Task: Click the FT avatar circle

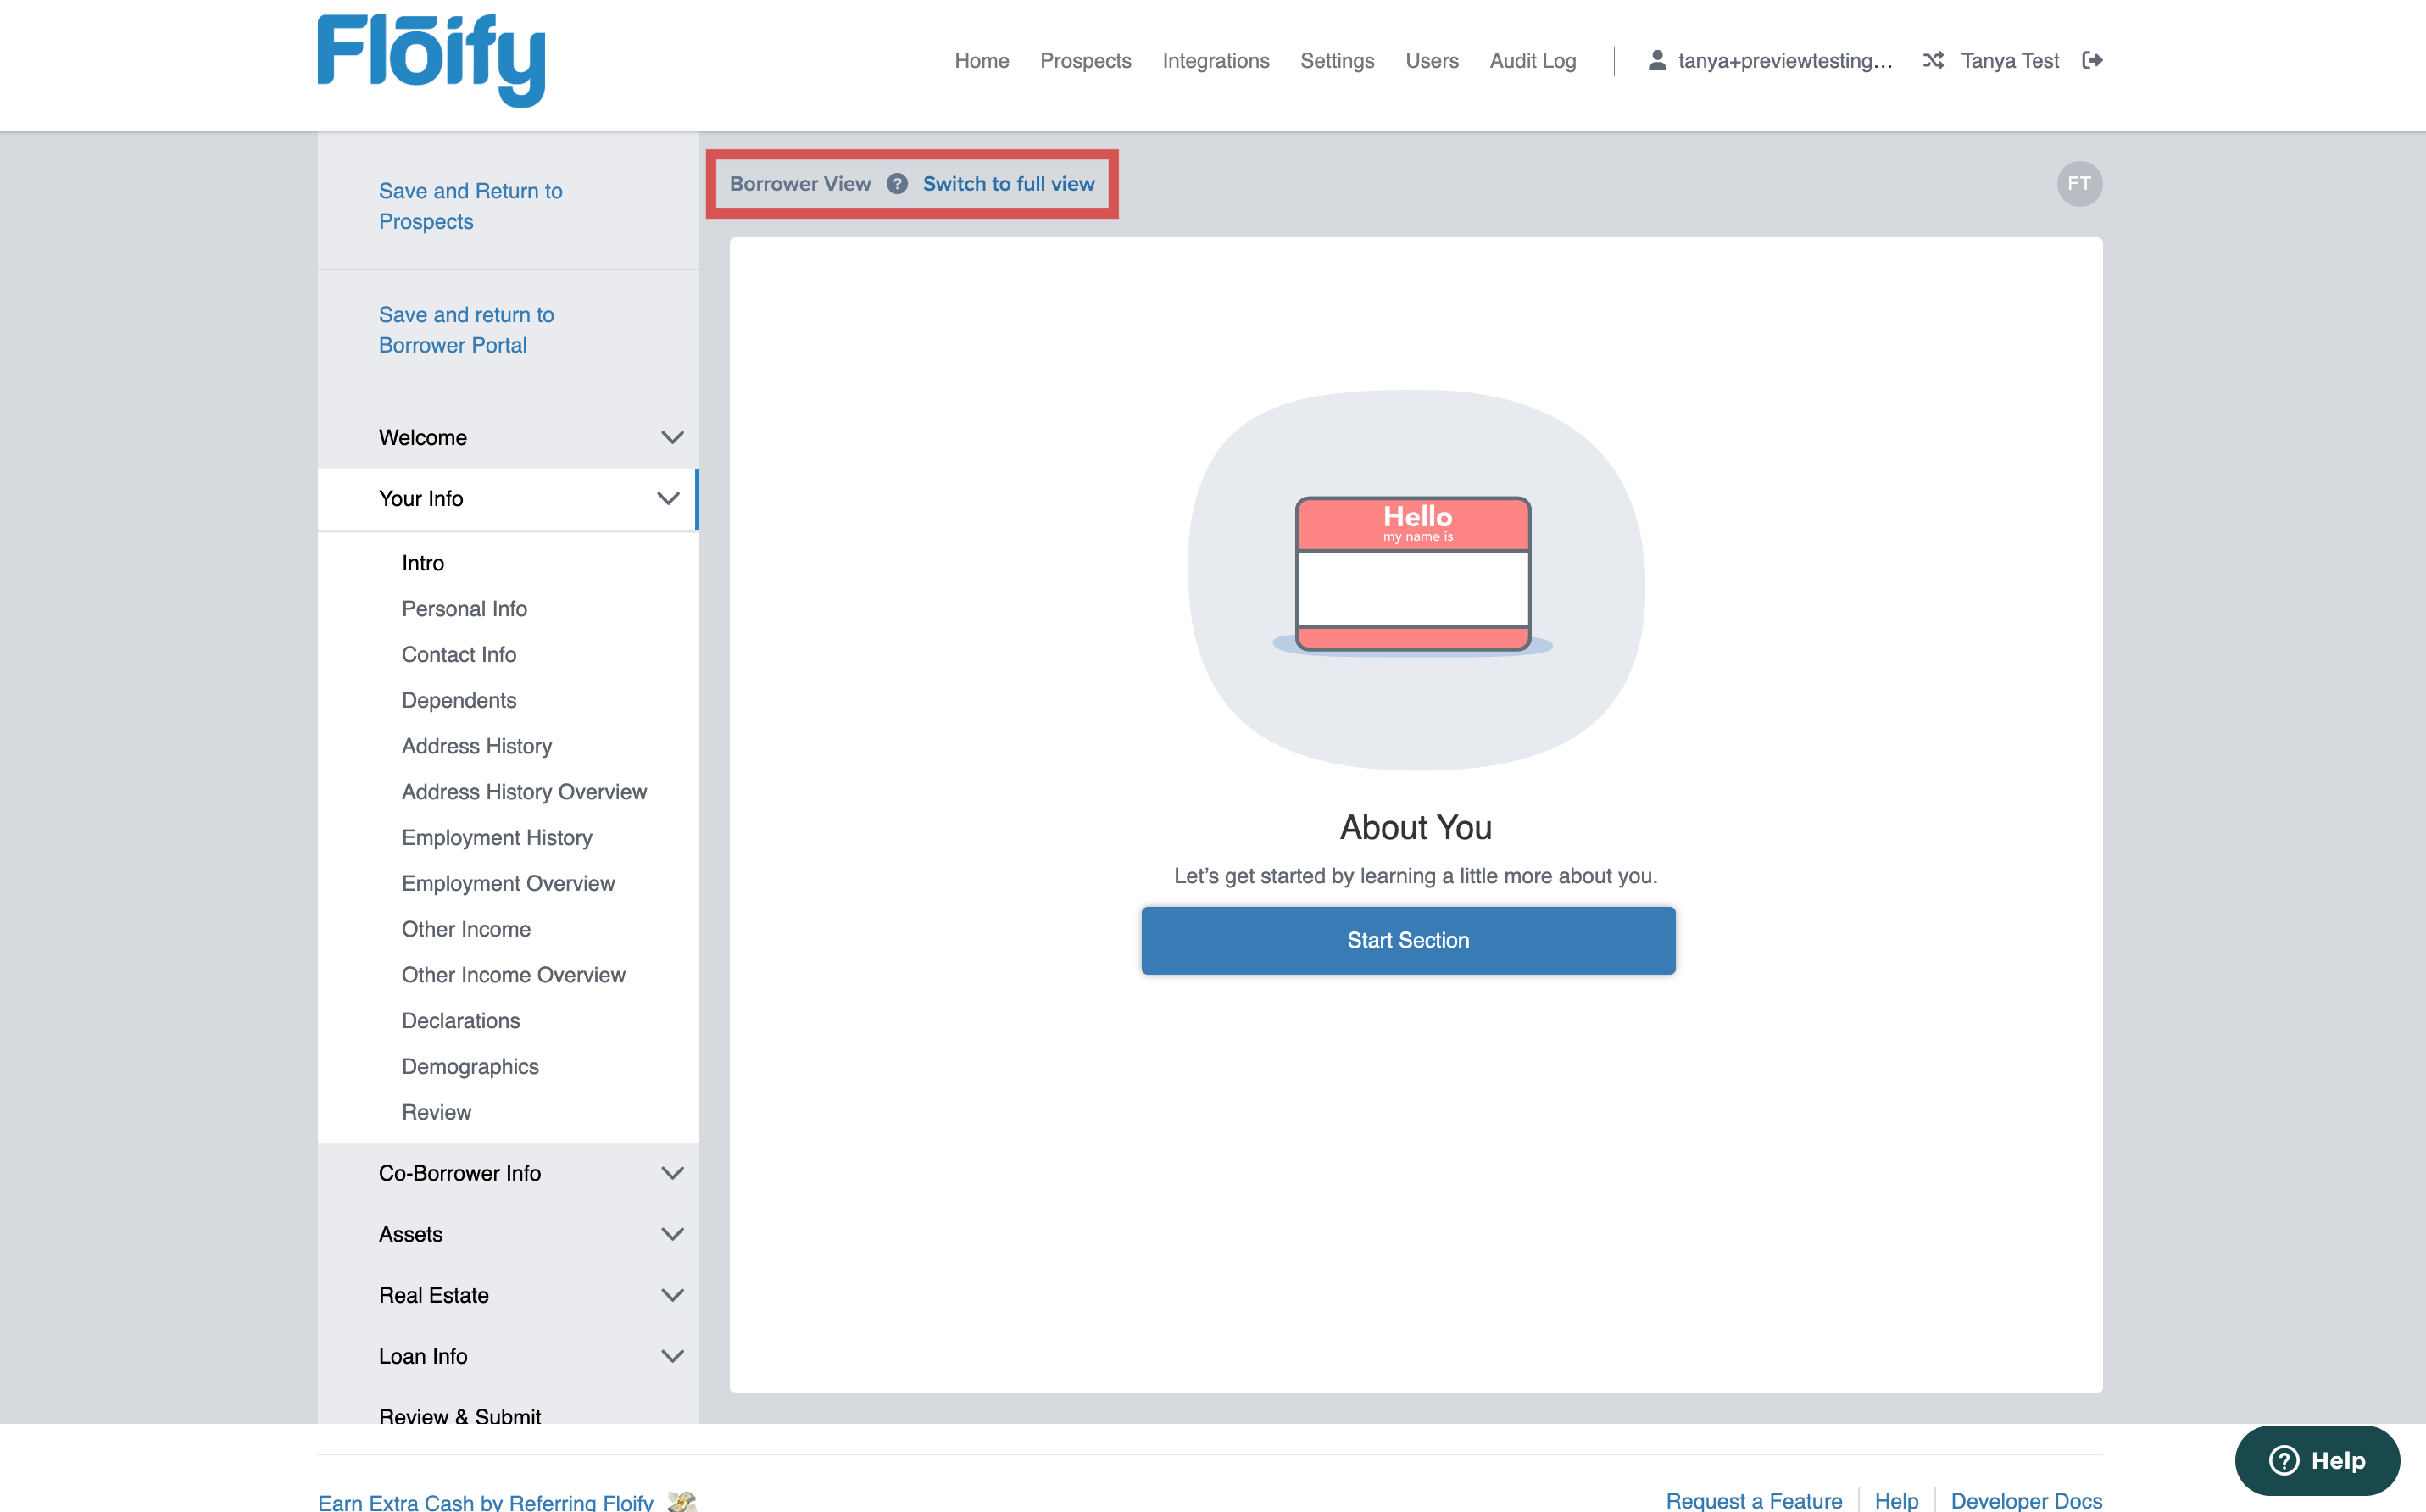Action: pyautogui.click(x=2079, y=184)
